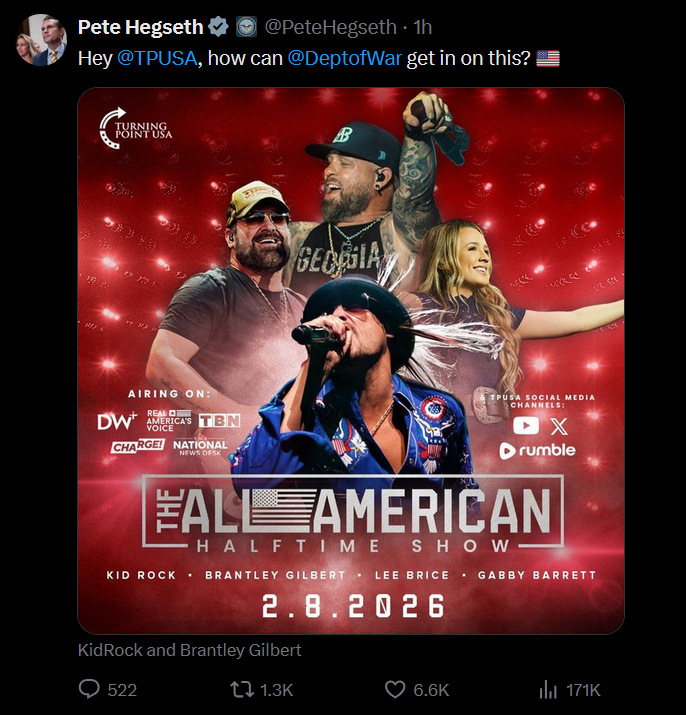Click the @PeteHegseth handle
Image resolution: width=686 pixels, height=715 pixels.
click(x=331, y=27)
